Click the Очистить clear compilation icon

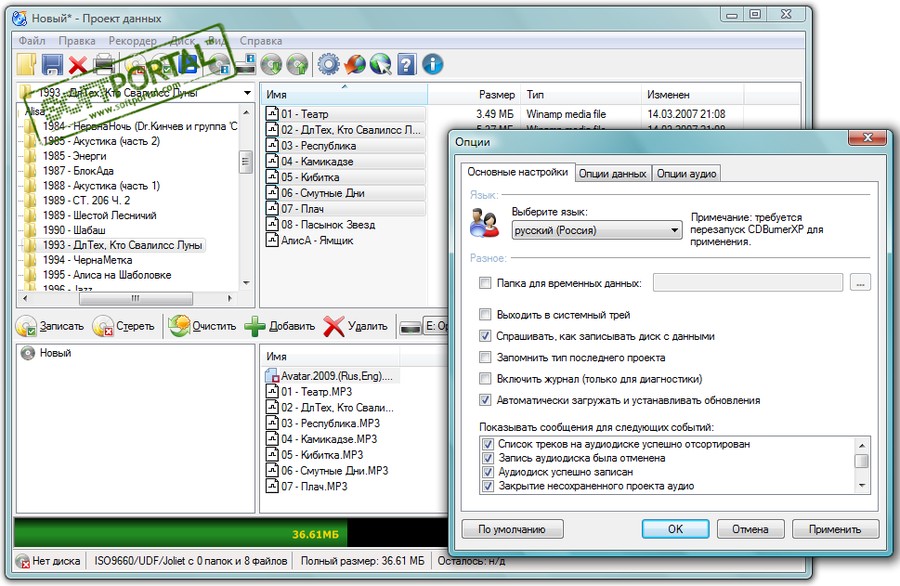pos(179,325)
